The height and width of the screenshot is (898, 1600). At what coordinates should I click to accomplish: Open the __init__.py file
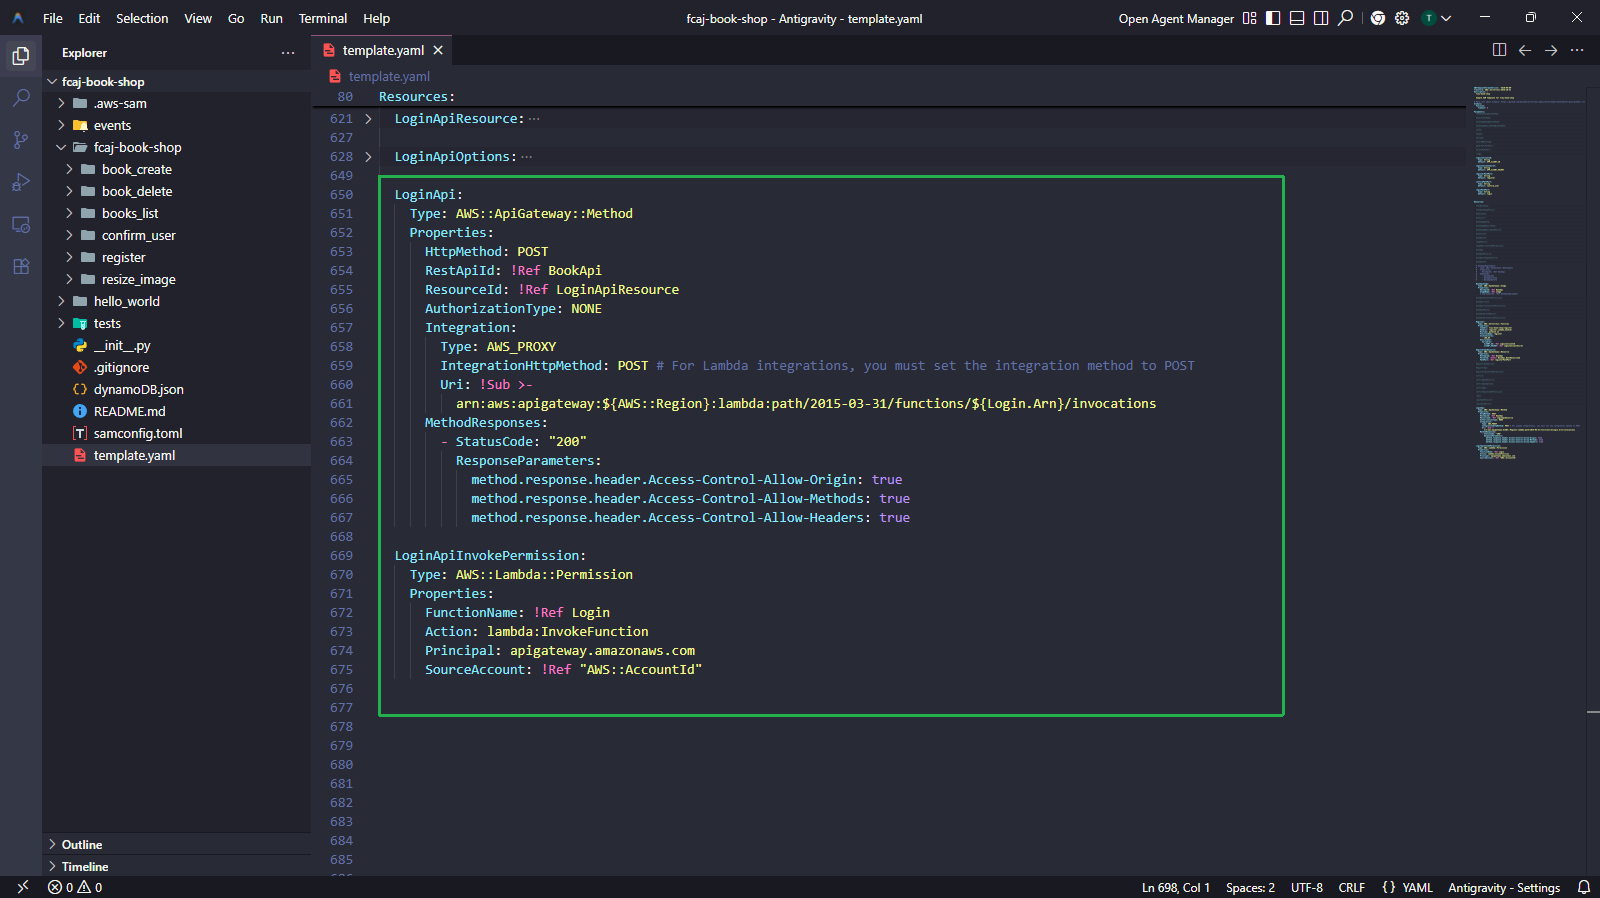click(176, 346)
